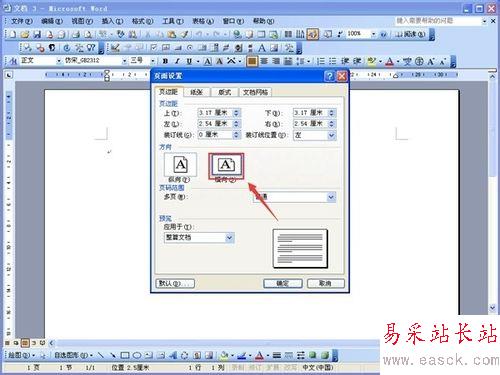This screenshot has width=500, height=375.
Task: Click the Cancel (取消) button
Action: point(325,284)
